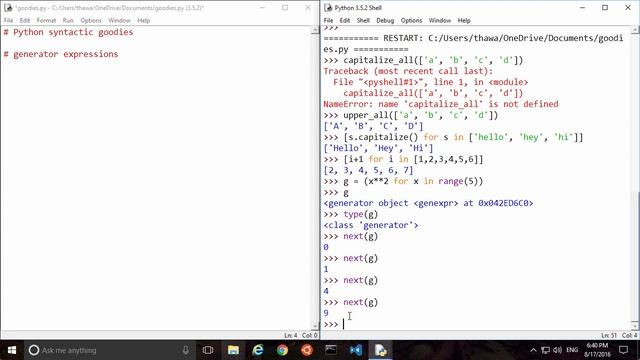Open Help menu in Python Shell window
The image size is (640, 360).
464,20
